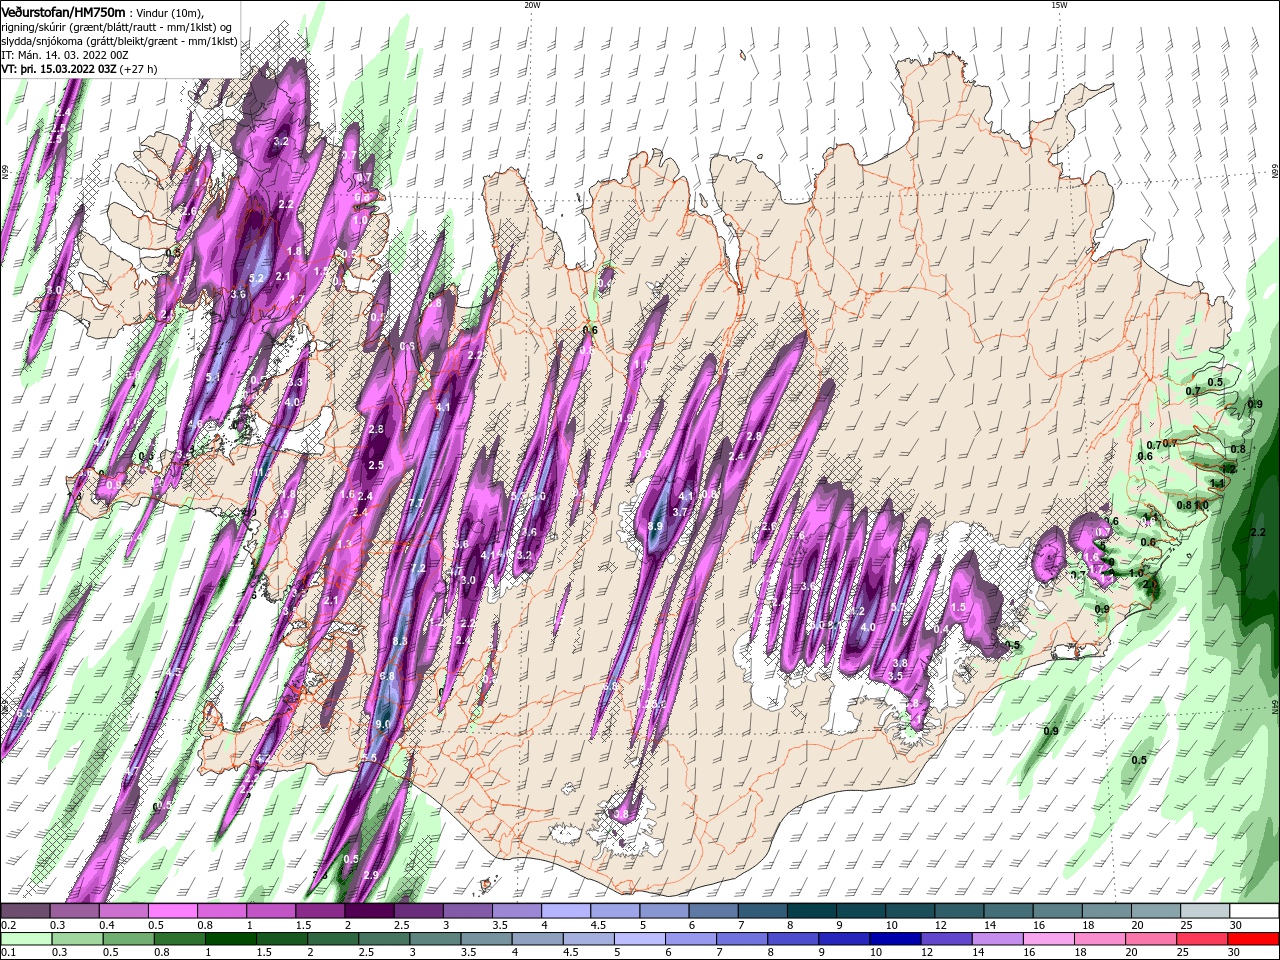Click the 'VT: þri. 15.03.2022 03Z' valid time
This screenshot has height=960, width=1280.
pyautogui.click(x=60, y=69)
